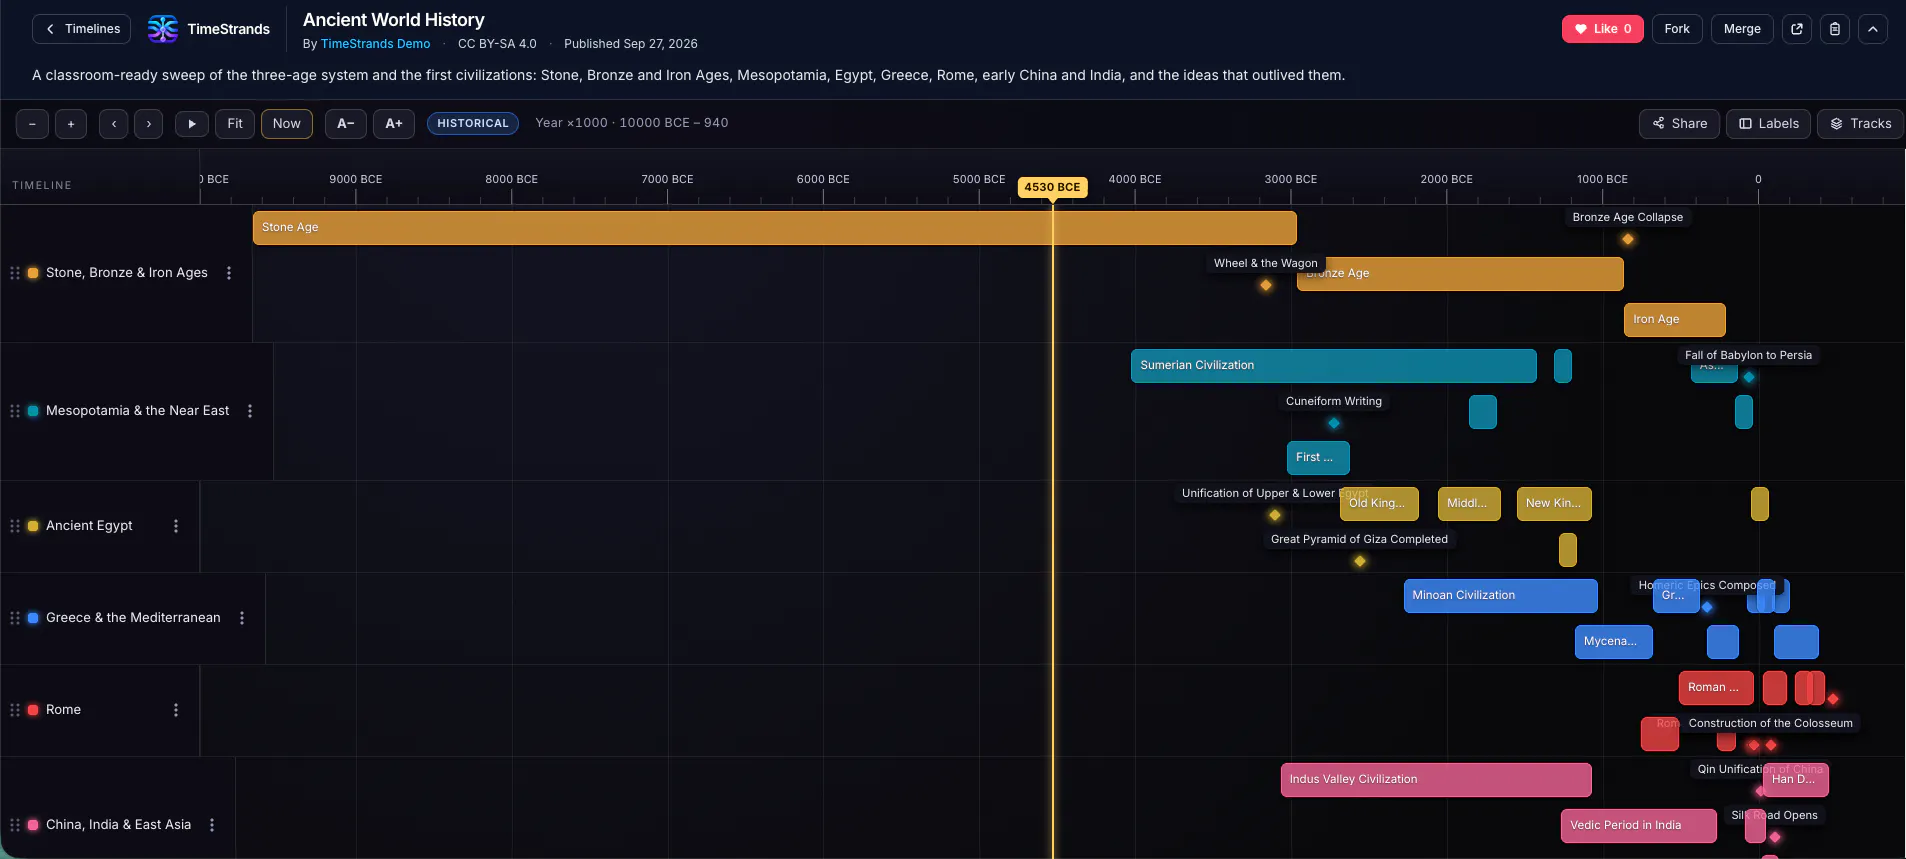The height and width of the screenshot is (859, 1906).
Task: Toggle the Labels panel
Action: (x=1768, y=124)
